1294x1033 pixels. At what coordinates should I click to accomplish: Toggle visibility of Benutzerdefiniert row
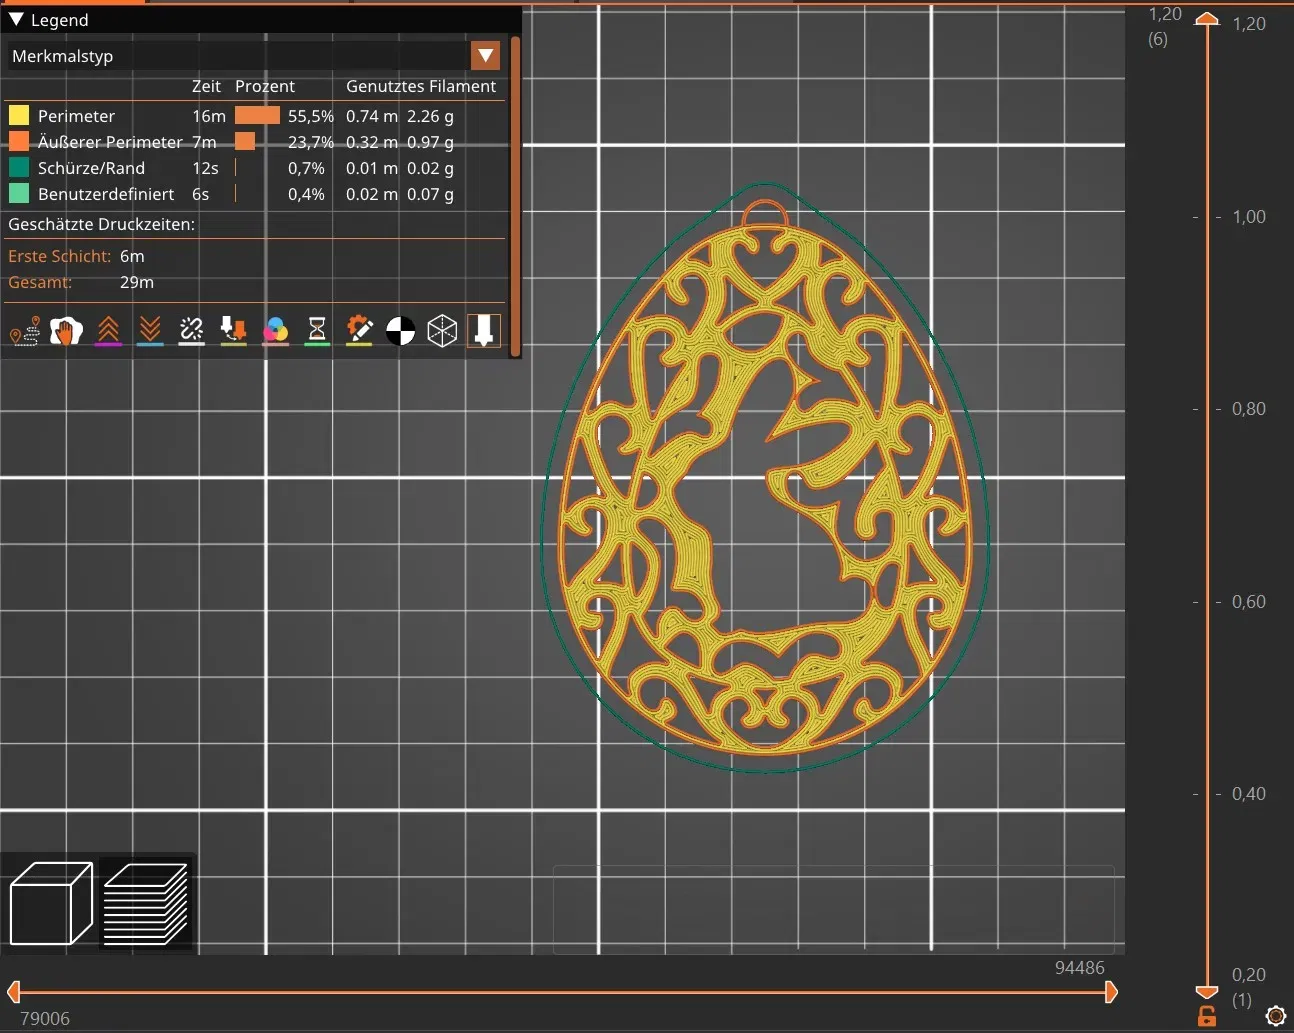pyautogui.click(x=255, y=194)
